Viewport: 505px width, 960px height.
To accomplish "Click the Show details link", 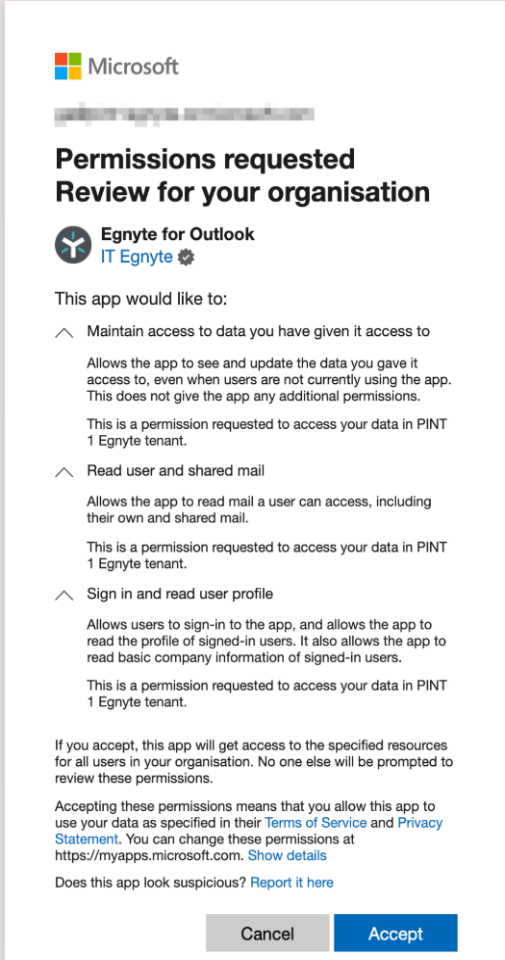I will 287,855.
